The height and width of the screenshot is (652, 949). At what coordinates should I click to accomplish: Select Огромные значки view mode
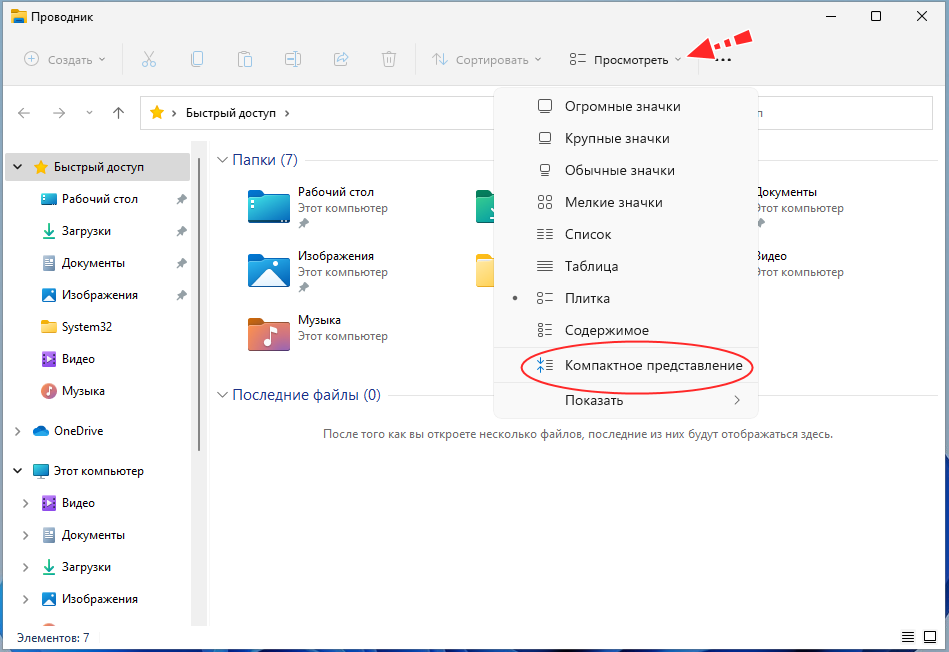point(622,106)
